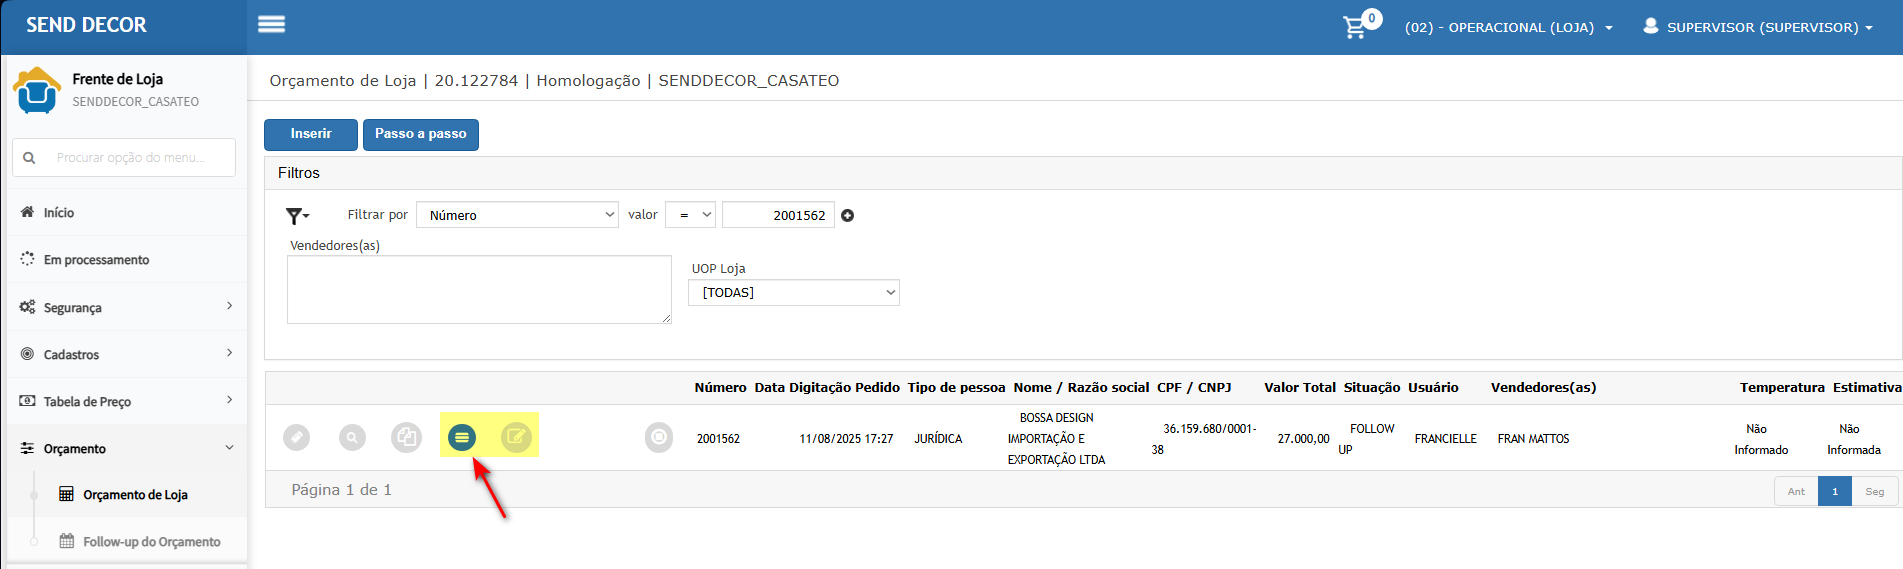Click the highlighted note-edit icon in row
1903x569 pixels.
[516, 438]
